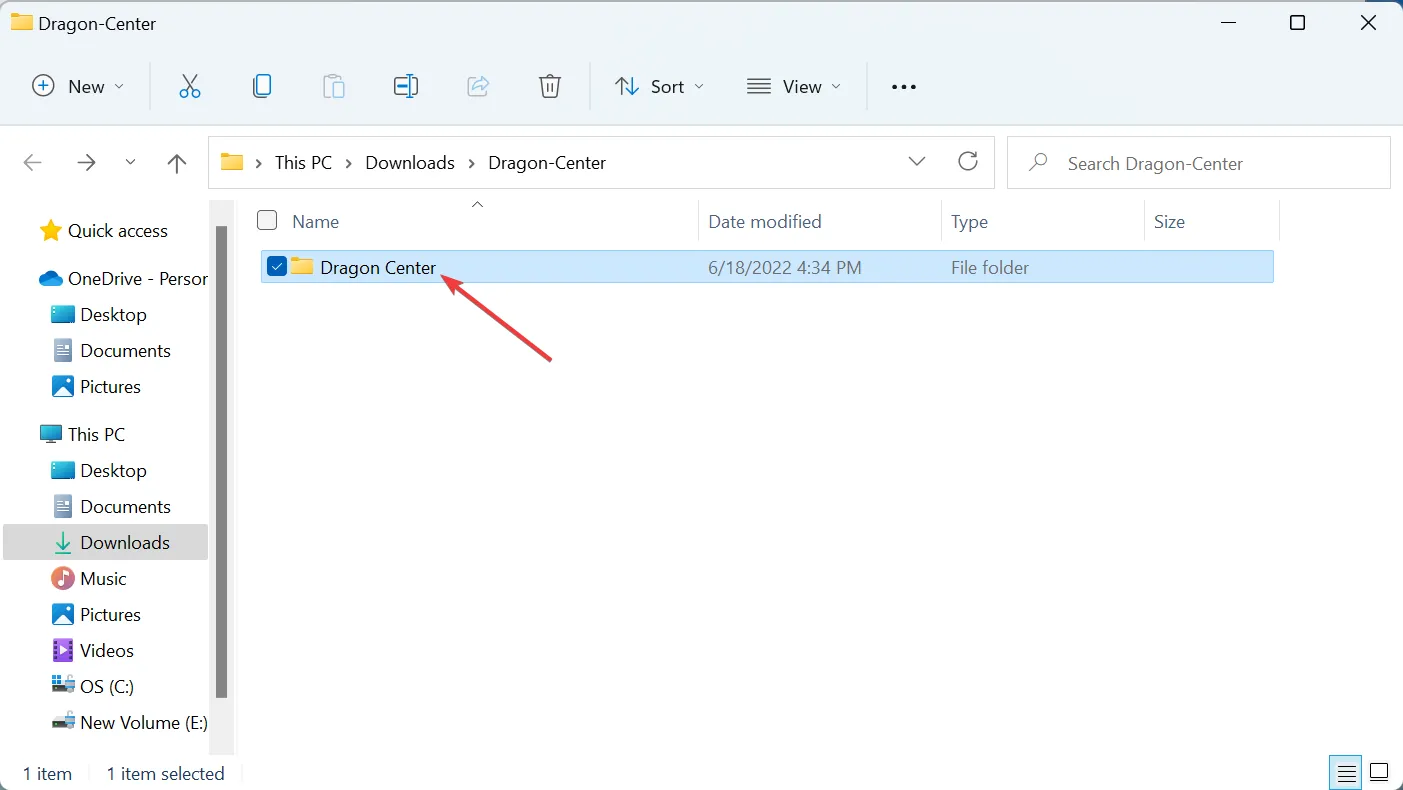The image size is (1403, 790).
Task: Uncheck the Dragon Center folder checkbox
Action: point(277,267)
